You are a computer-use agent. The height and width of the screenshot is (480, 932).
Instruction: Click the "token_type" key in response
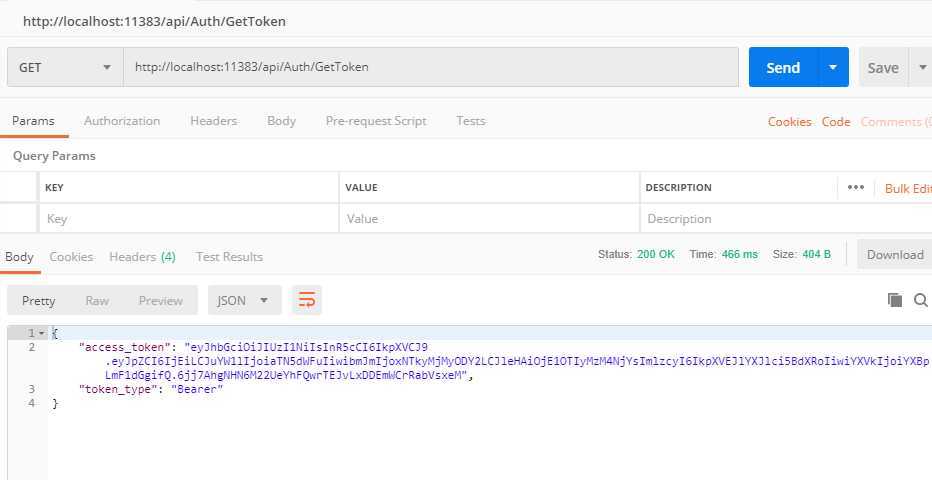point(118,390)
